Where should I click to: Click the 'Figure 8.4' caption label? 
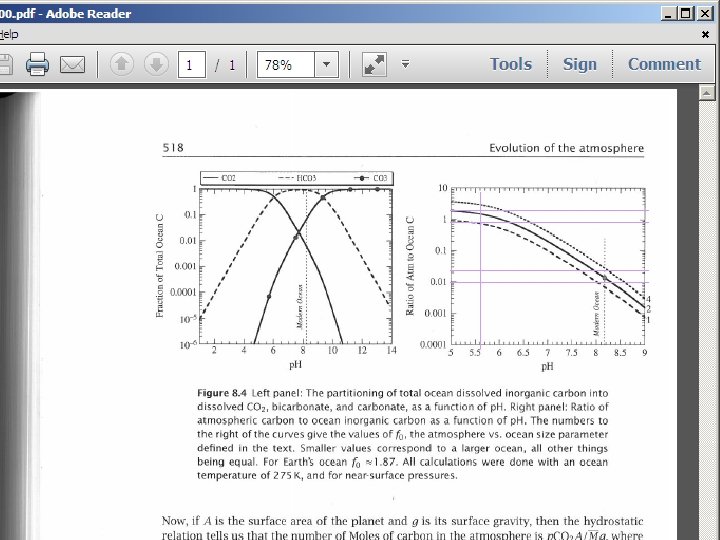[x=222, y=393]
